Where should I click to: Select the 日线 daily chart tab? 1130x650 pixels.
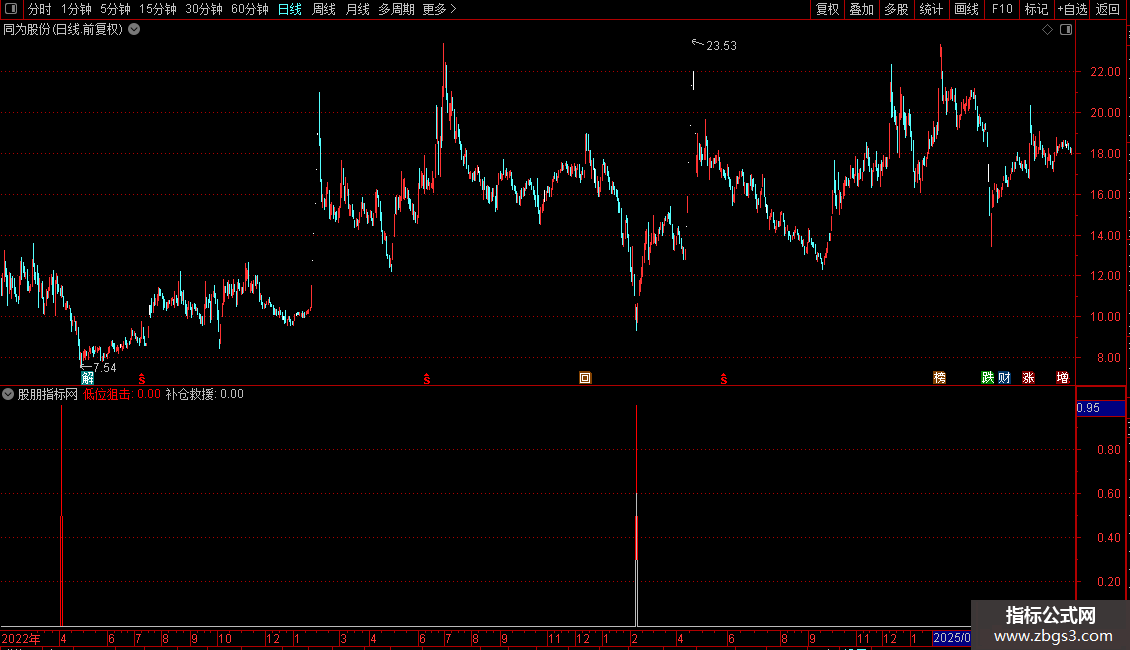point(290,9)
